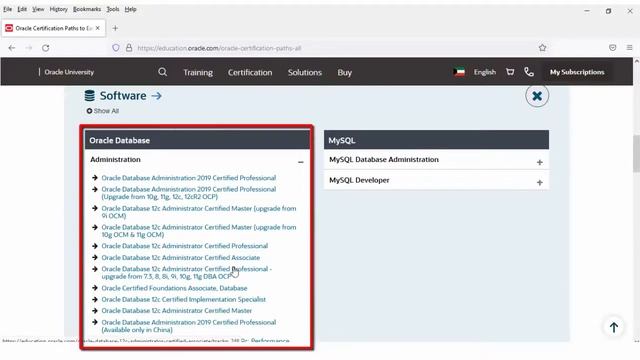Image resolution: width=640 pixels, height=360 pixels.
Task: Bookmark this page with the star icon
Action: coord(542,48)
